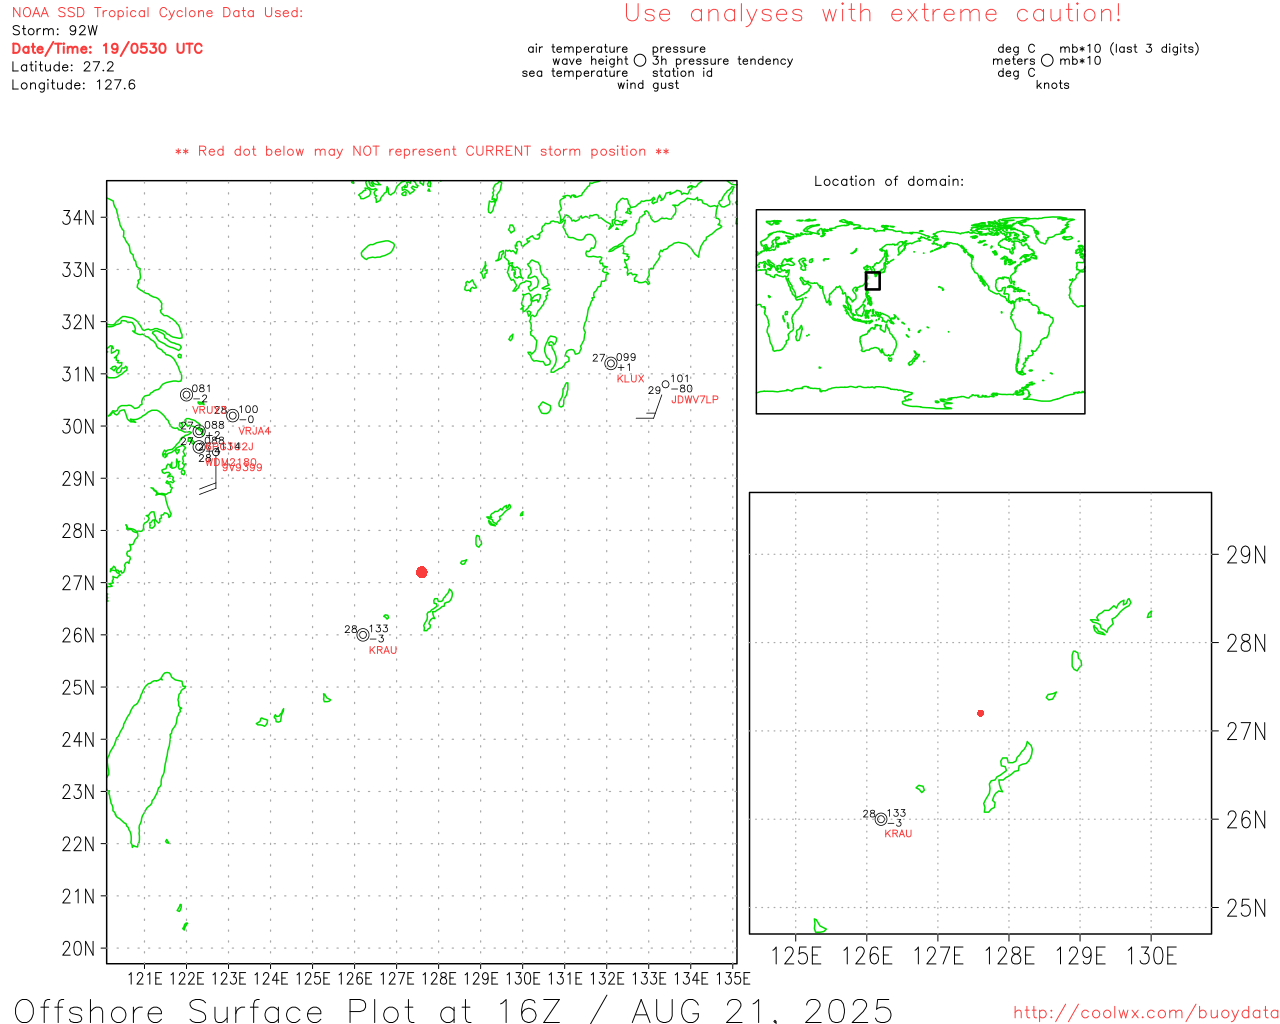The image size is (1280, 1024).
Task: Click 125E longitude label on inset map
Action: coord(797,956)
